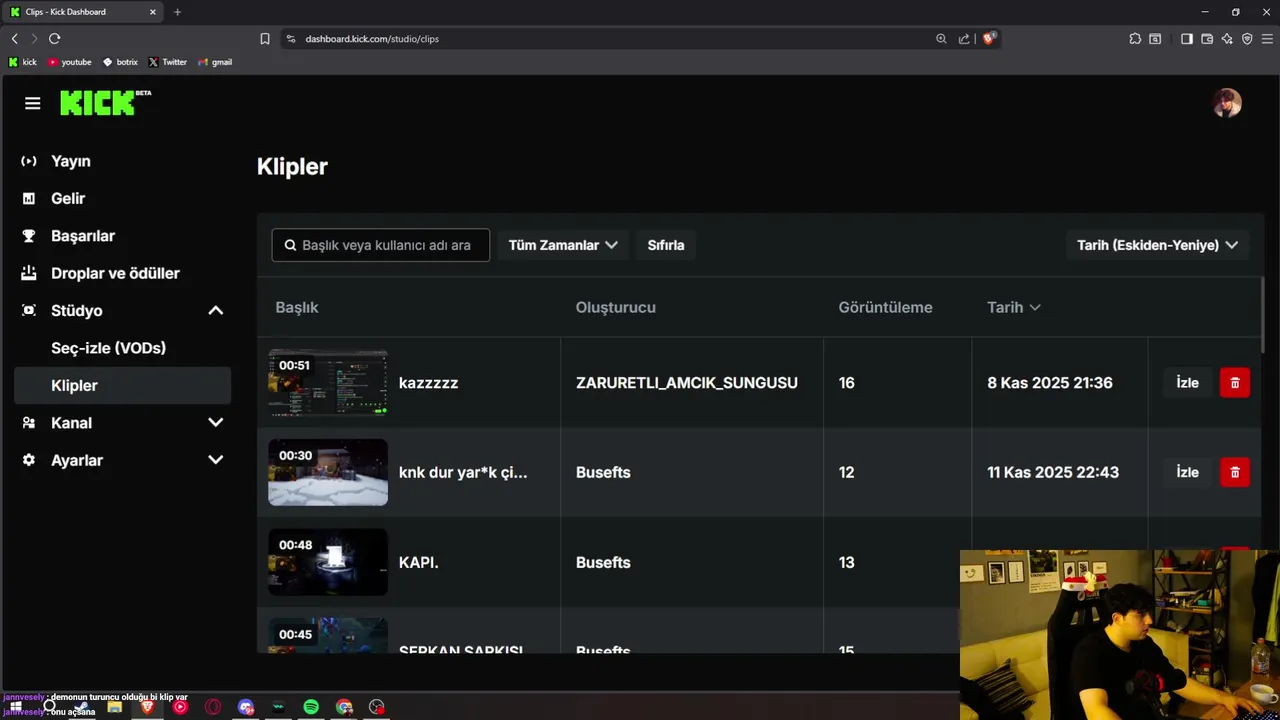The width and height of the screenshot is (1280, 720).
Task: Open Brave Shields icon
Action: pos(989,38)
